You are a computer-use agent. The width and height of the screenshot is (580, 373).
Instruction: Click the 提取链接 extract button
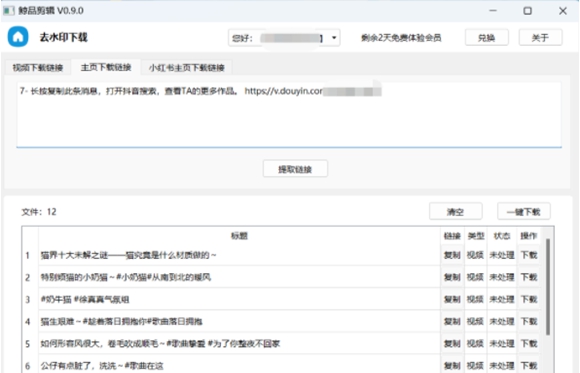point(295,169)
